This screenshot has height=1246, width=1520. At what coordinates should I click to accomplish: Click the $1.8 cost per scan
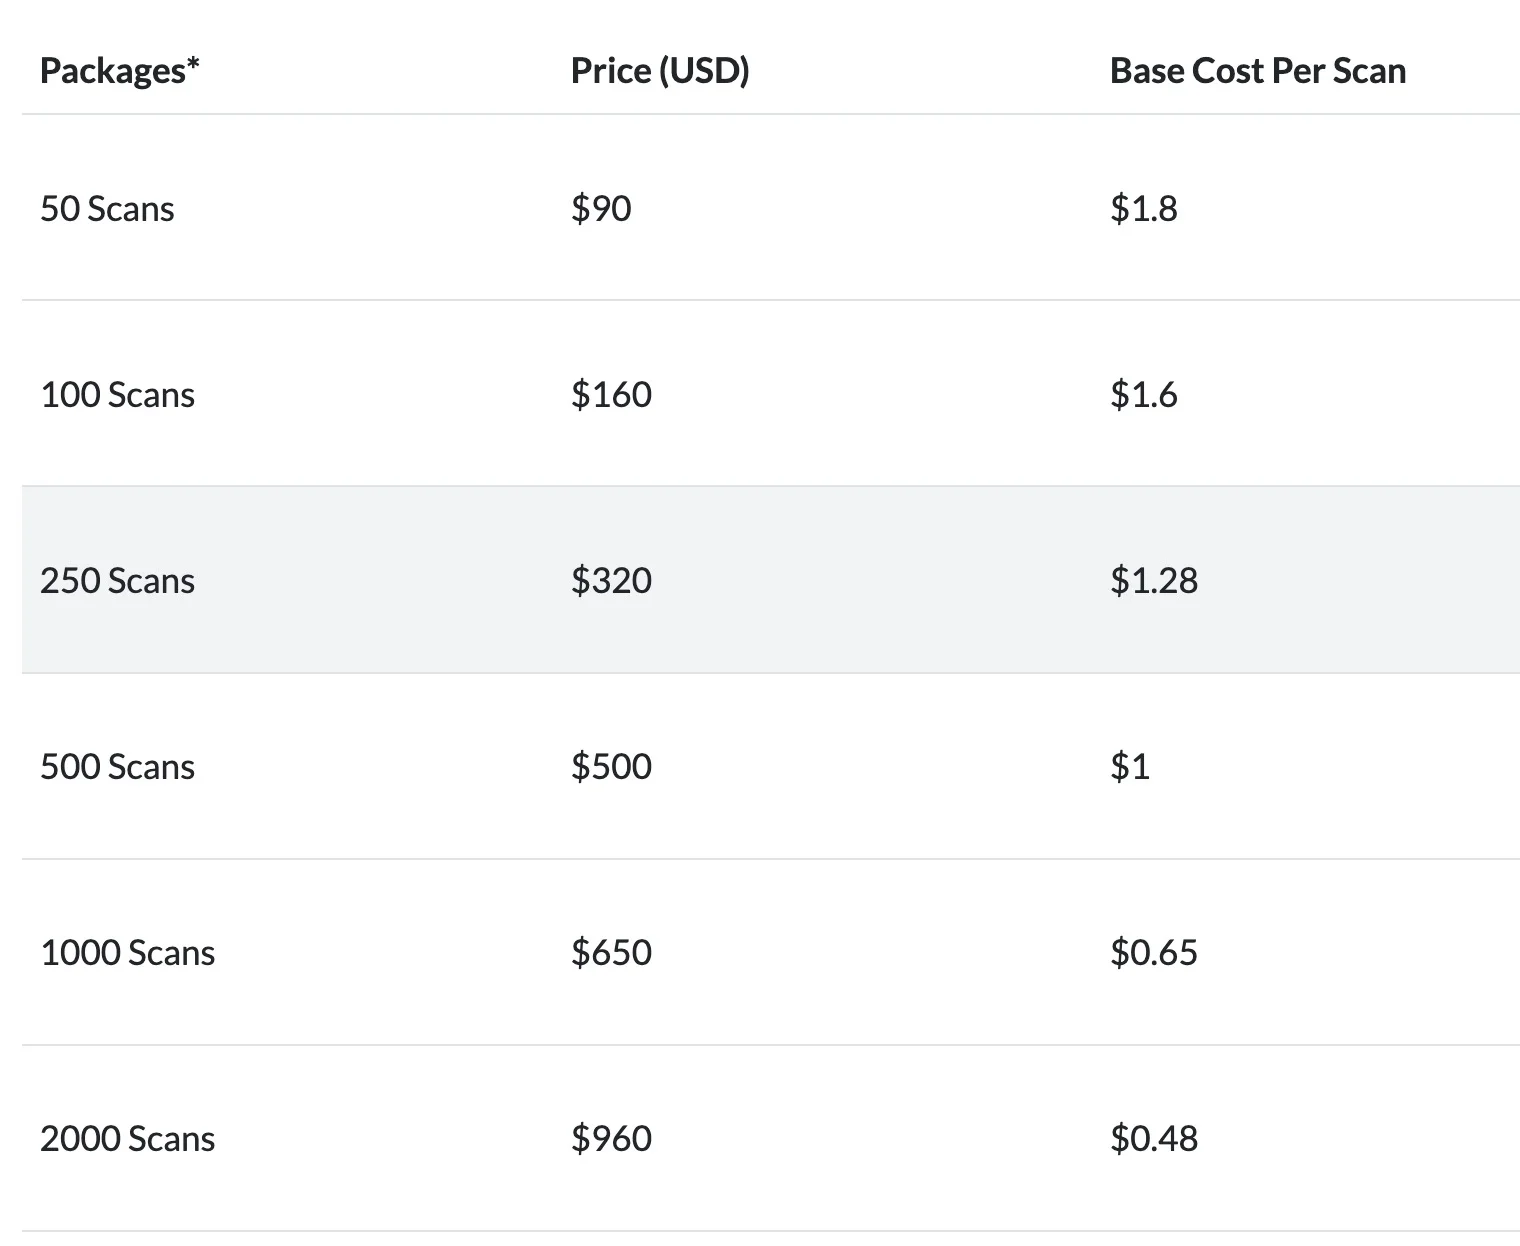(1144, 208)
